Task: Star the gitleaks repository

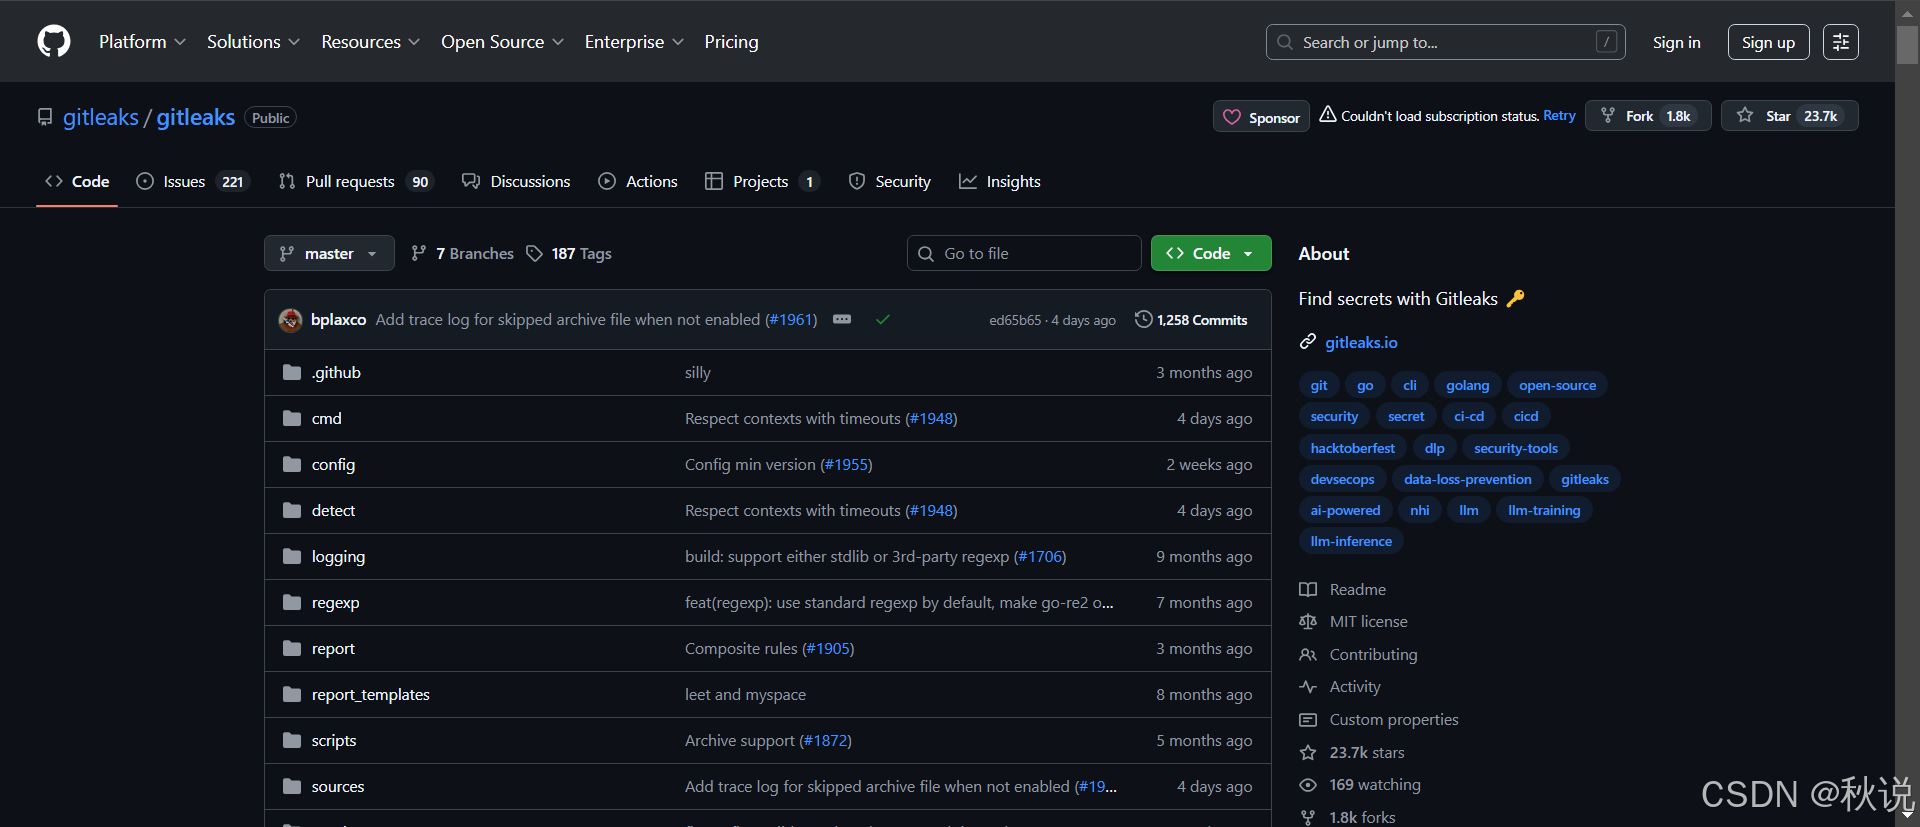Action: pyautogui.click(x=1789, y=116)
